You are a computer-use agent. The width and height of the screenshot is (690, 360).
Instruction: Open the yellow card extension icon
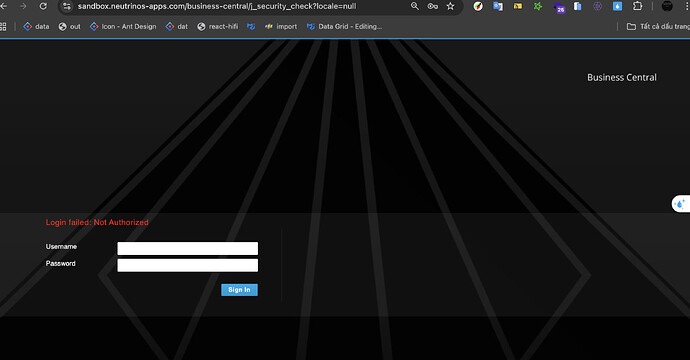(518, 6)
